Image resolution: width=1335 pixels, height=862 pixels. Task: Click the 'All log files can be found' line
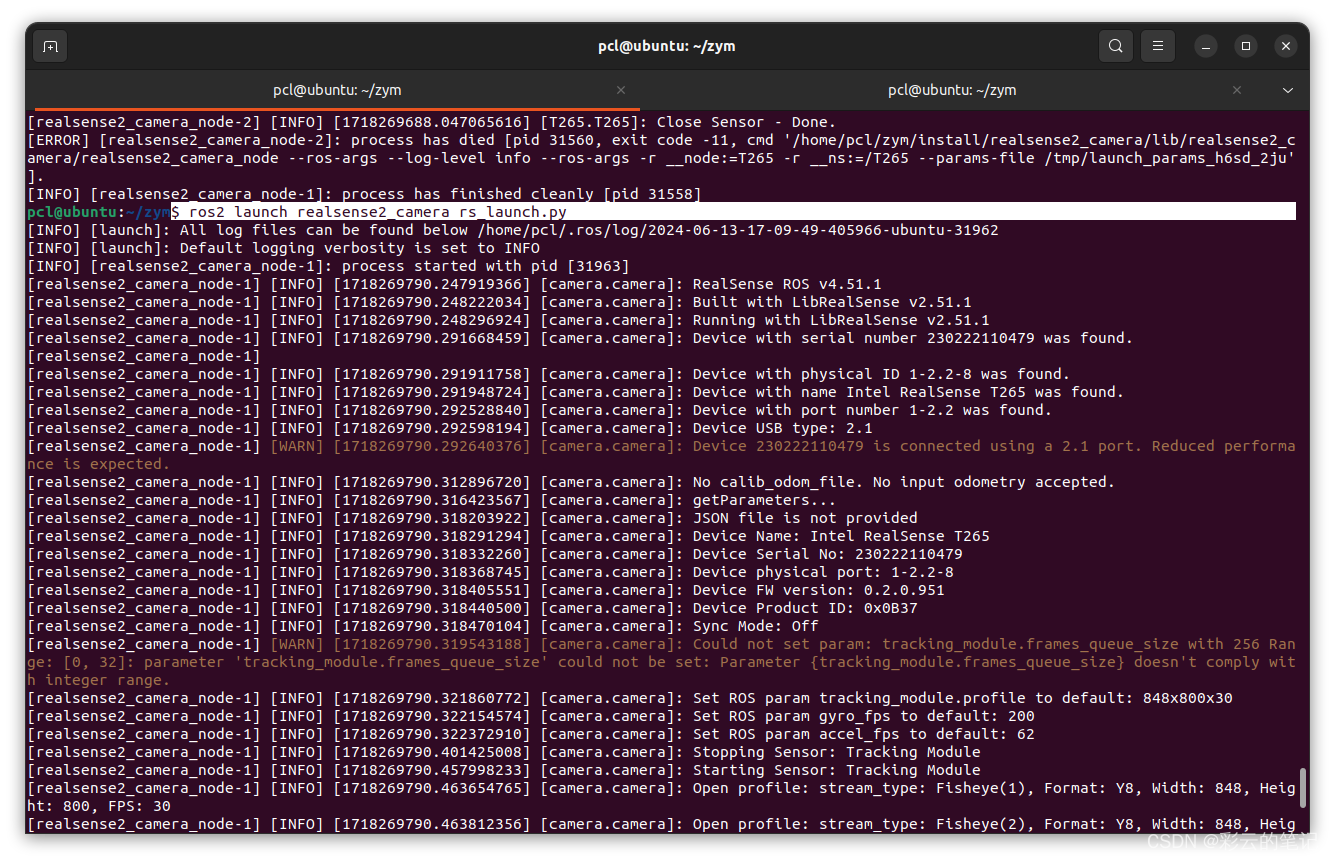[x=513, y=230]
